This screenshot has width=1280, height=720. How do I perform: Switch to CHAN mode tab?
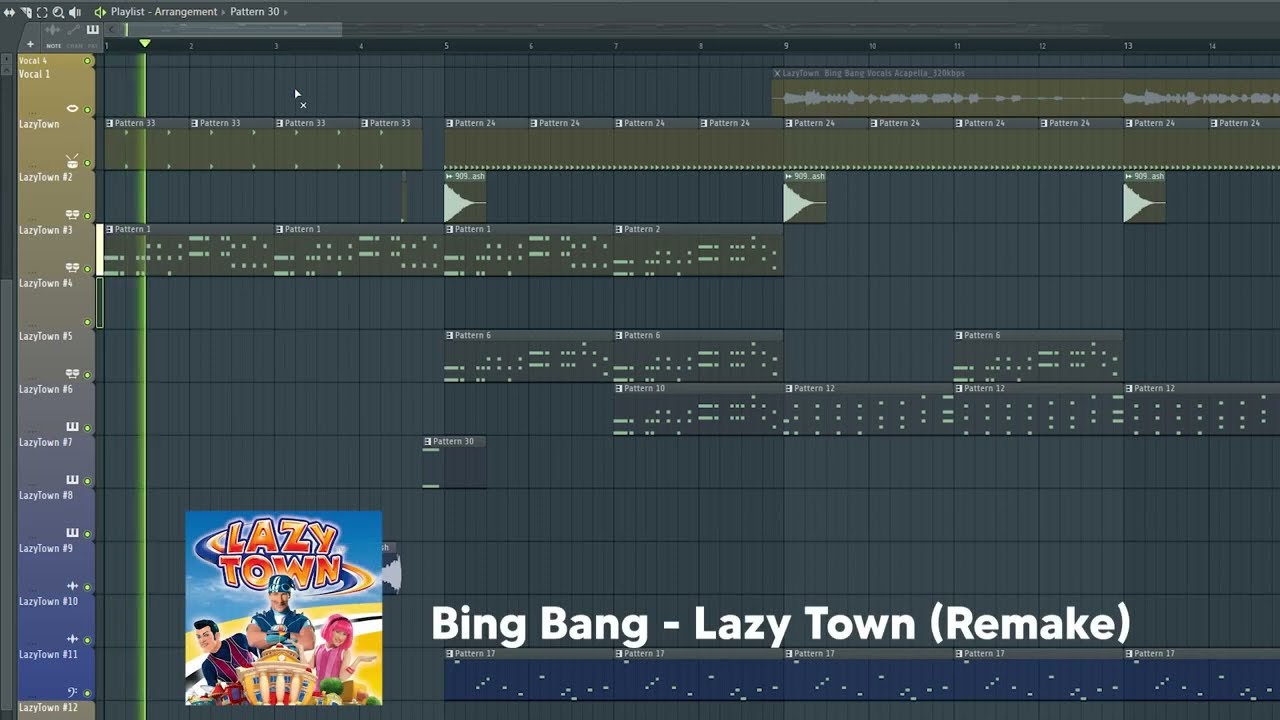(74, 45)
